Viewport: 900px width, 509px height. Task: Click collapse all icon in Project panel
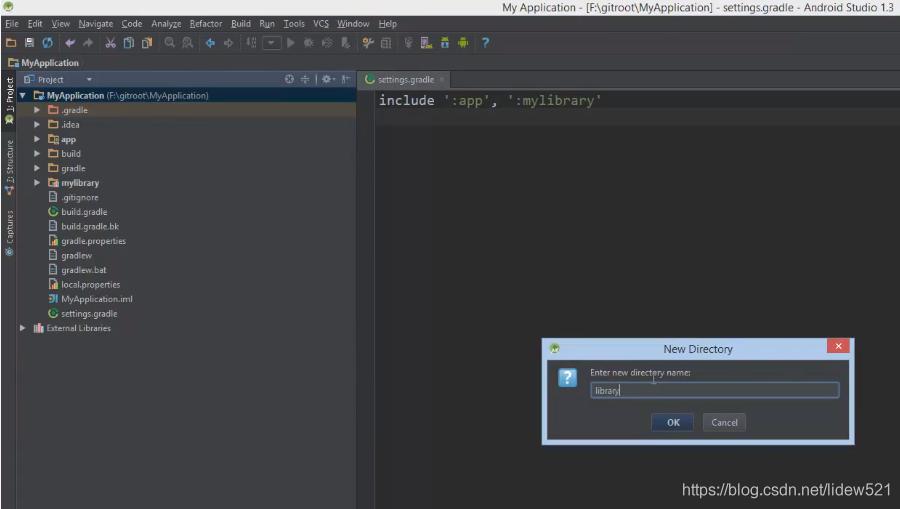305,79
